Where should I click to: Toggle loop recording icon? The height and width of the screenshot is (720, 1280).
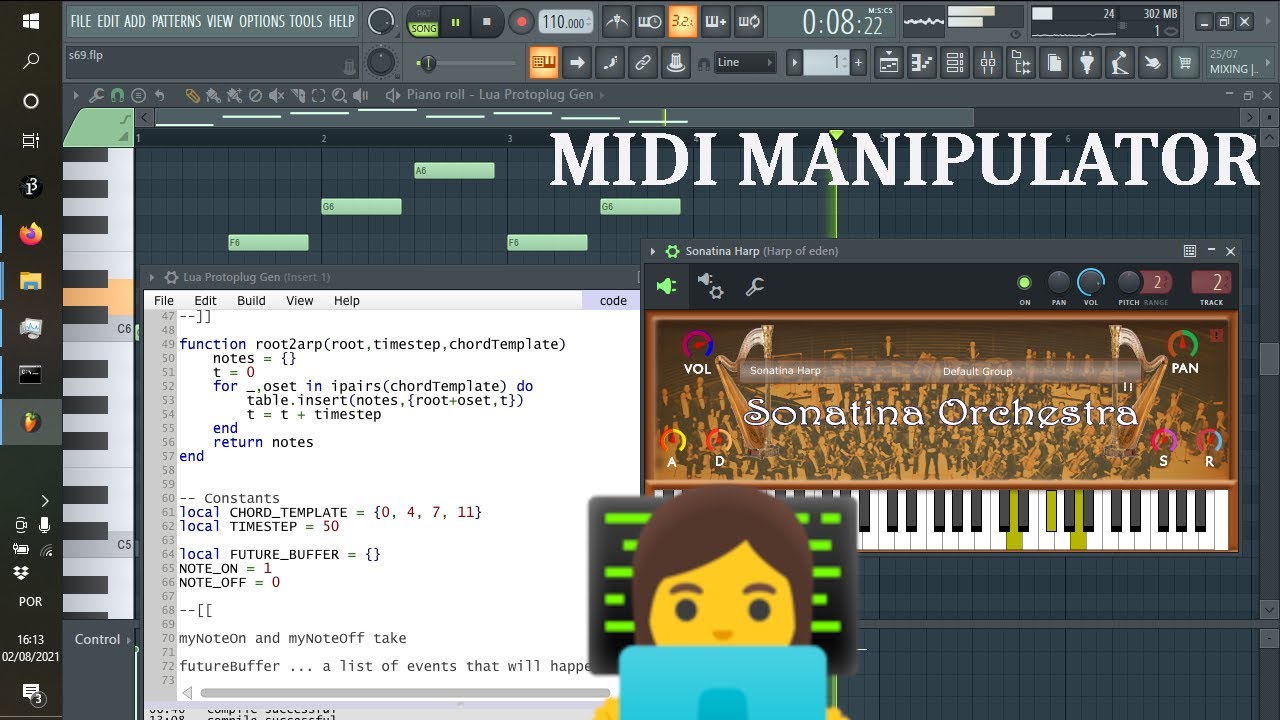point(747,21)
